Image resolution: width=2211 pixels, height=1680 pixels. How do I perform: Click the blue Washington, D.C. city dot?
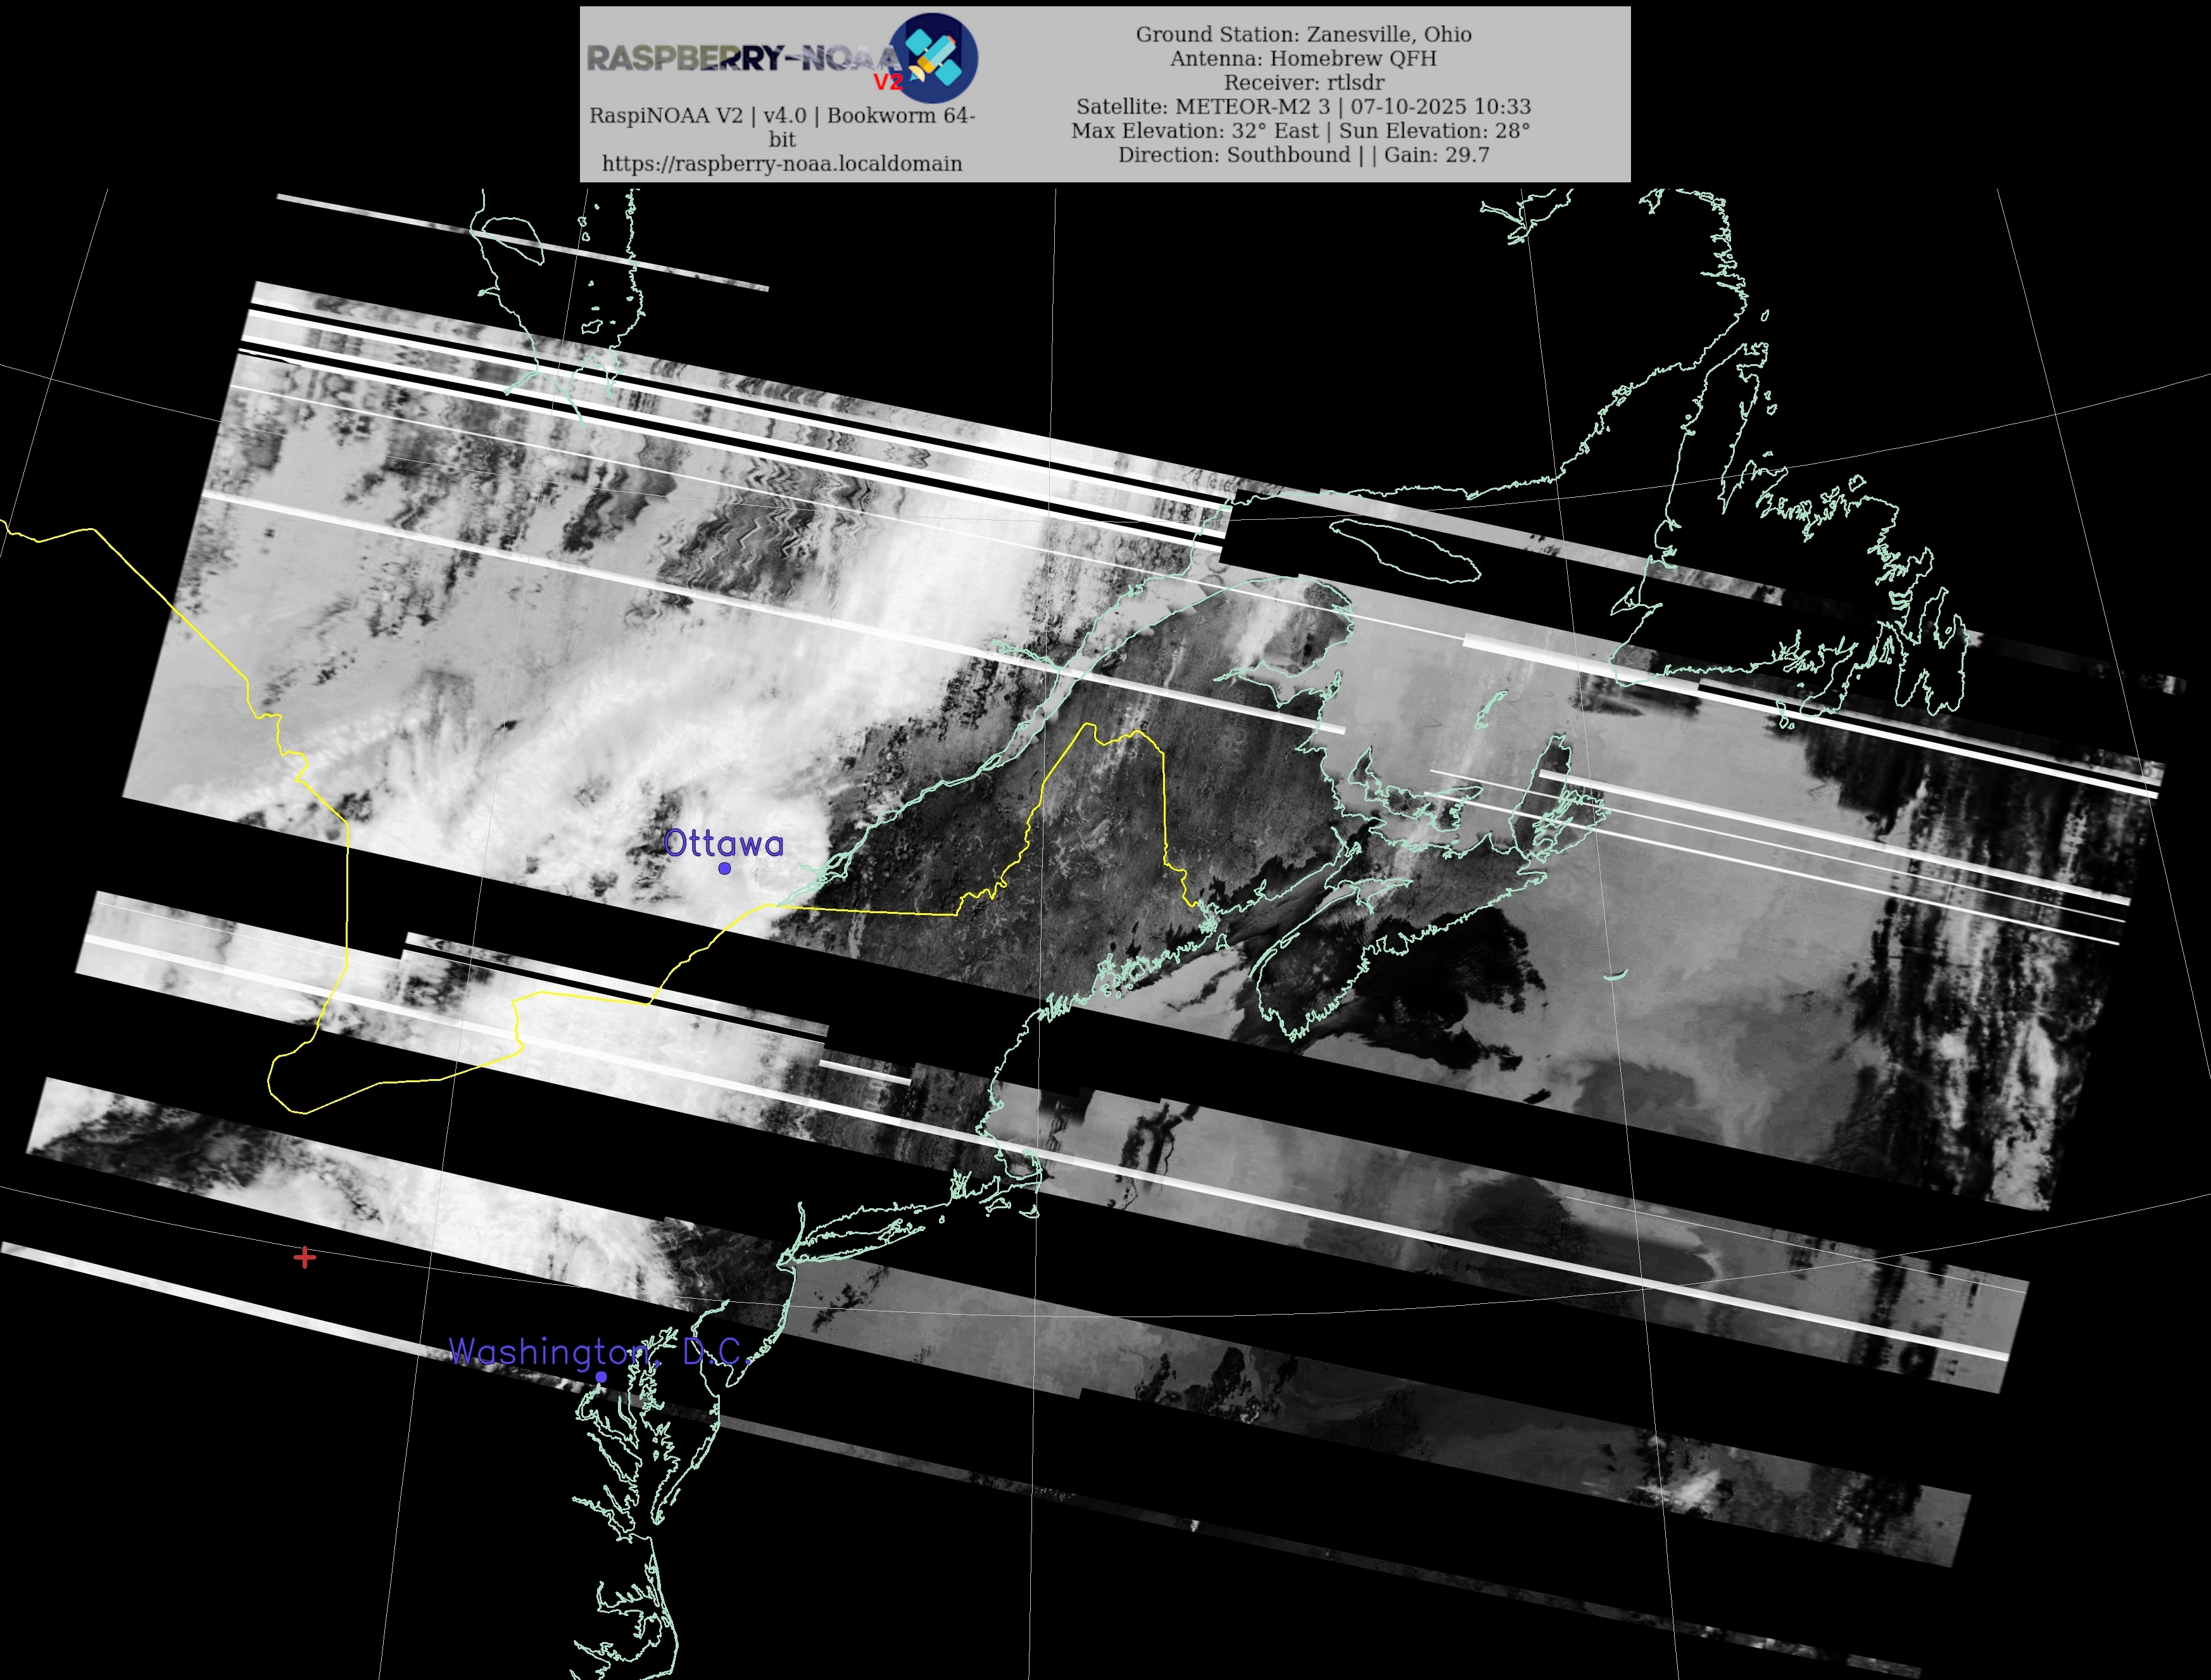pos(601,1377)
